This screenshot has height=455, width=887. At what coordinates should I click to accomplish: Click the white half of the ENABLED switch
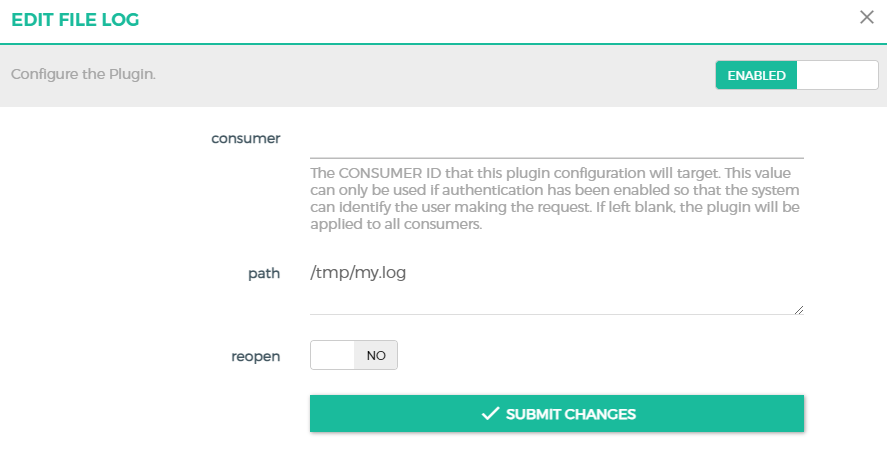coord(837,75)
